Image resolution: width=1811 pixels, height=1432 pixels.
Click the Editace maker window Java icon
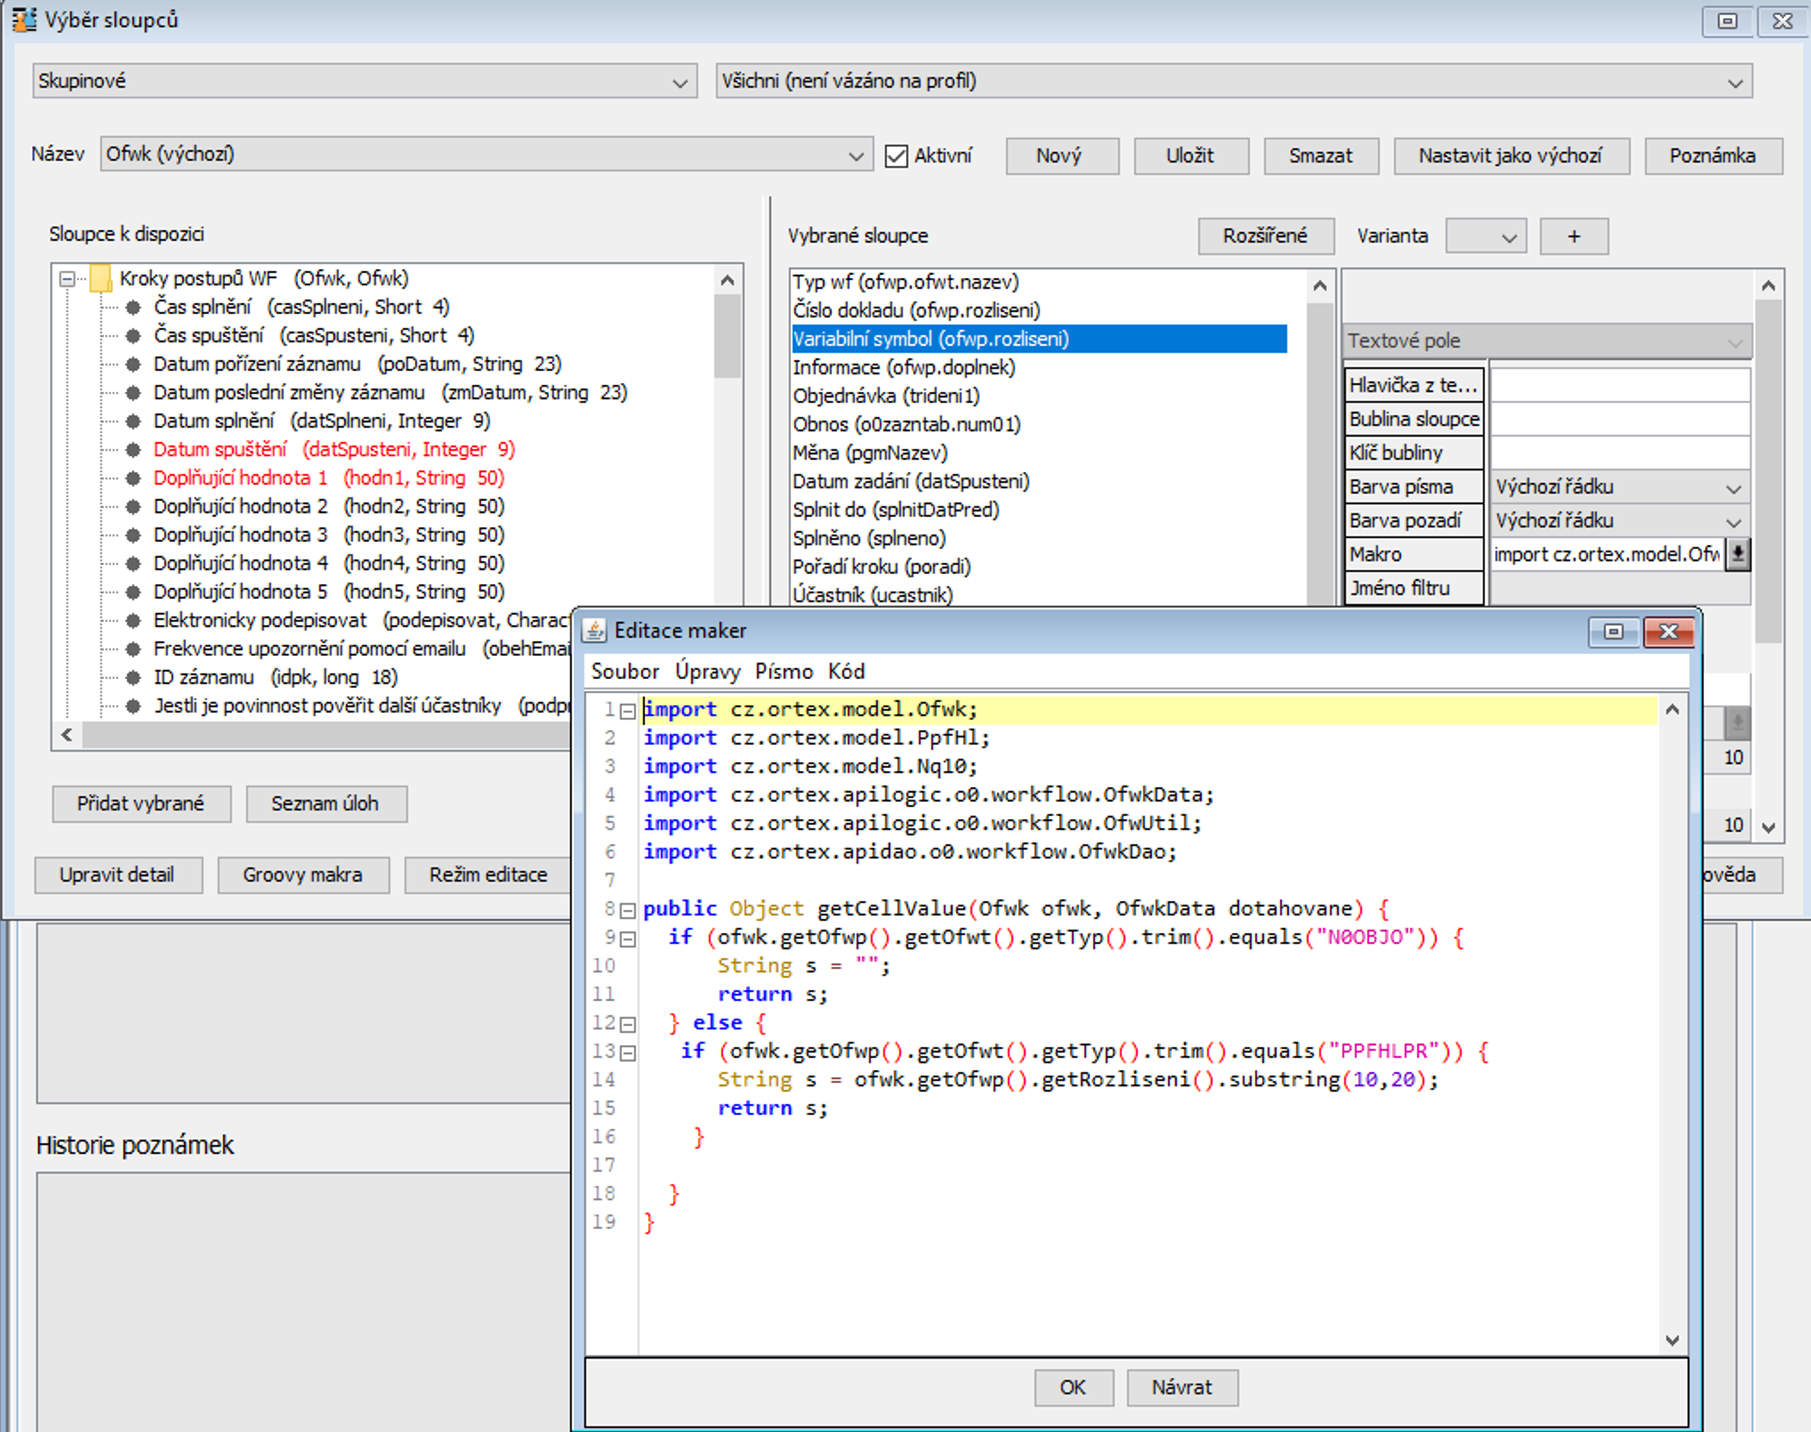pos(595,630)
